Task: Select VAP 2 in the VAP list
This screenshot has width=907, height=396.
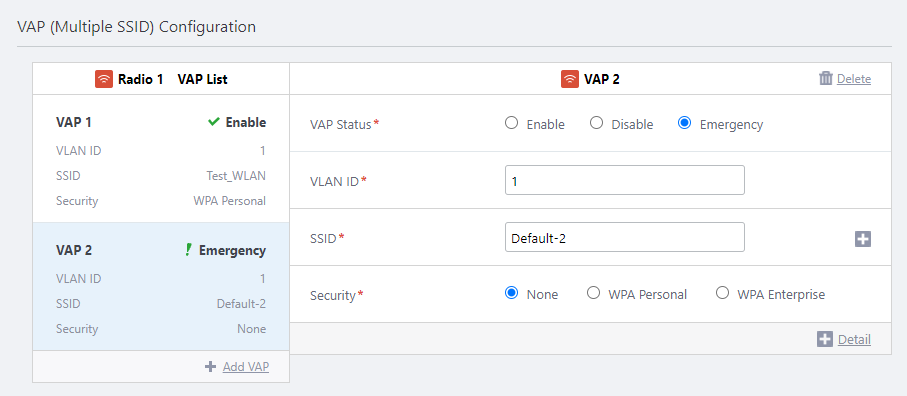Action: click(x=161, y=287)
